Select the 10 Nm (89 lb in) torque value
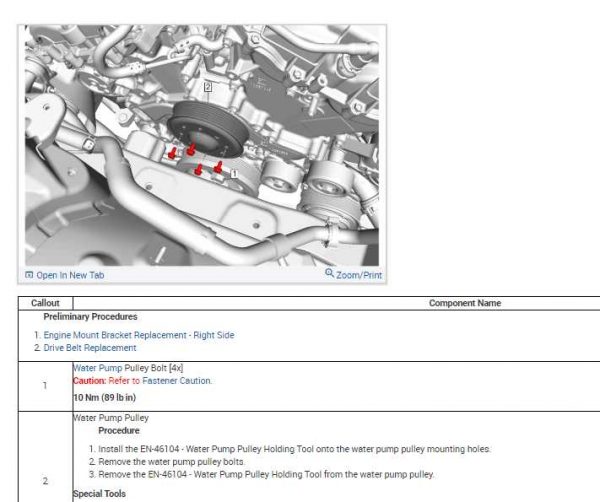600x502 pixels. (104, 398)
